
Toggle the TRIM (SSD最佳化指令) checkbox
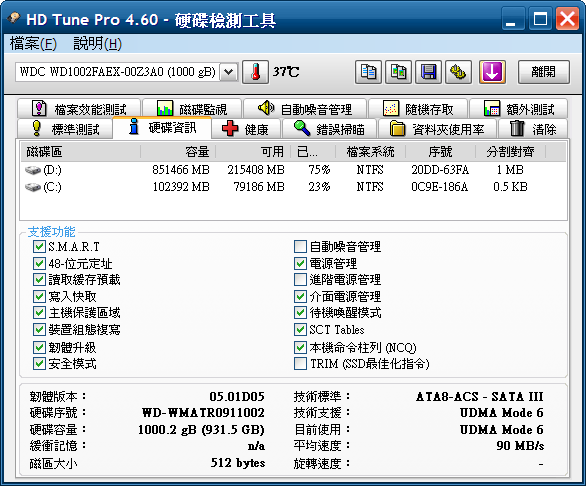coord(300,363)
